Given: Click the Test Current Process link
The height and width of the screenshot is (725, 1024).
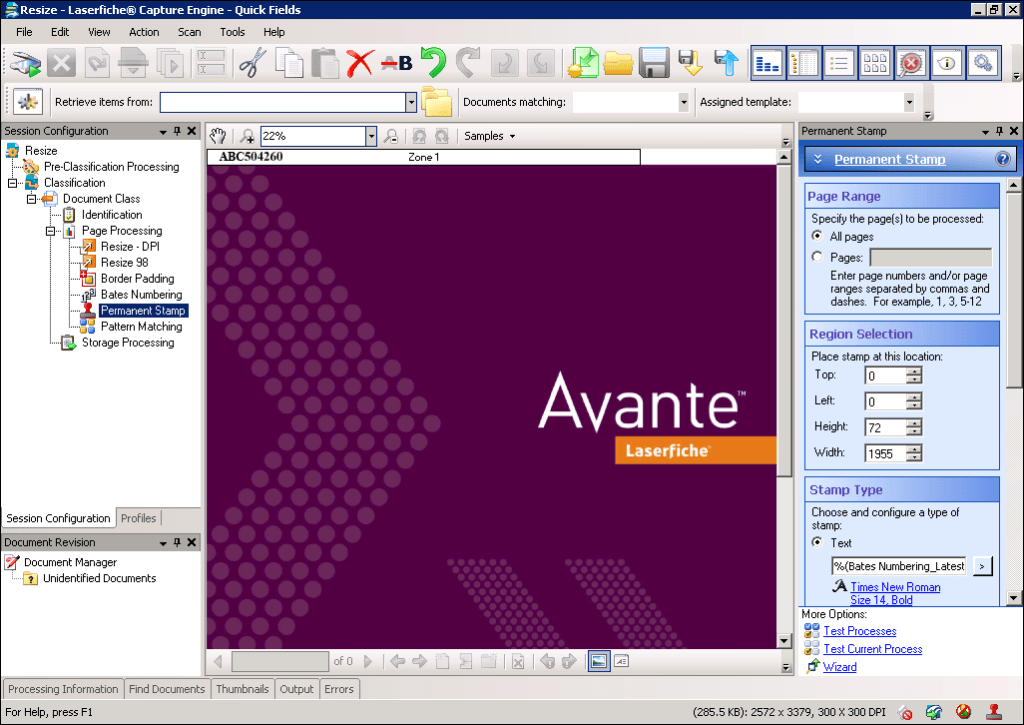Looking at the screenshot, I should coord(872,649).
